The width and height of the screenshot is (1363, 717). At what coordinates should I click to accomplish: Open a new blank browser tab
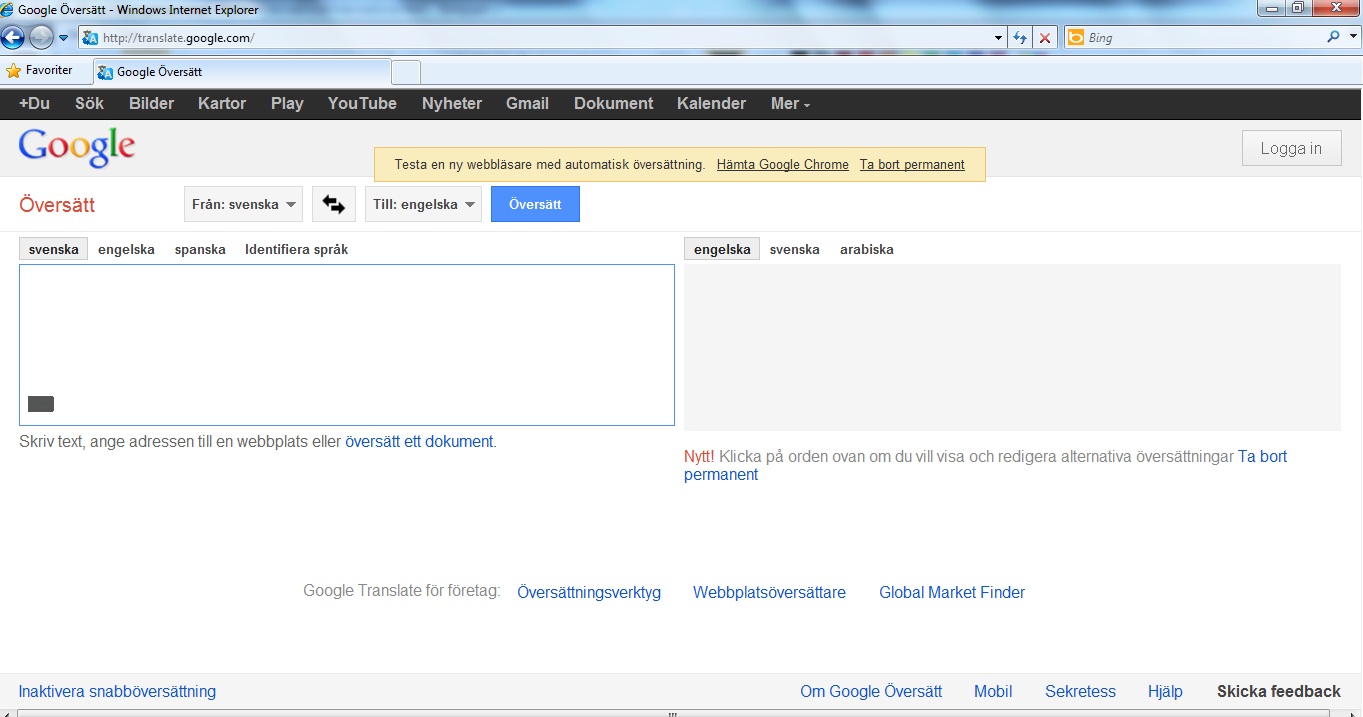click(x=406, y=72)
